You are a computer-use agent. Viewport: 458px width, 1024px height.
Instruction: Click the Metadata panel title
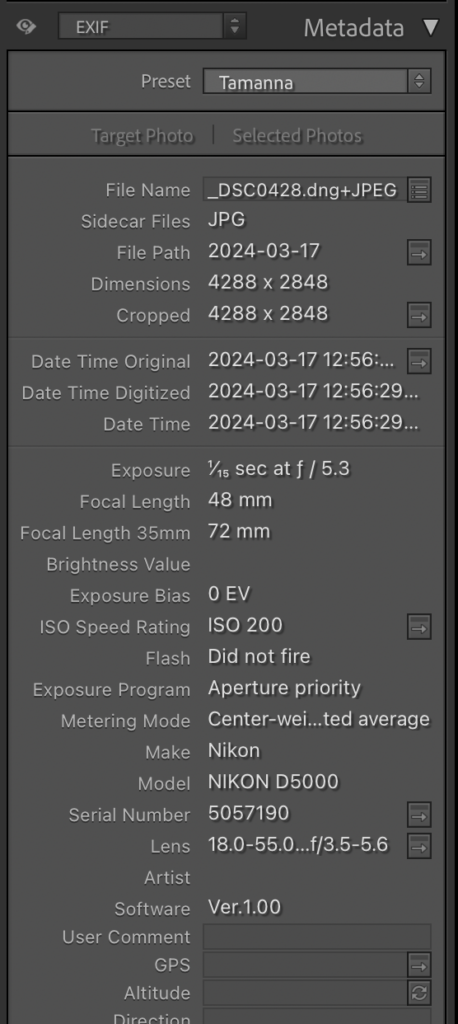(353, 28)
